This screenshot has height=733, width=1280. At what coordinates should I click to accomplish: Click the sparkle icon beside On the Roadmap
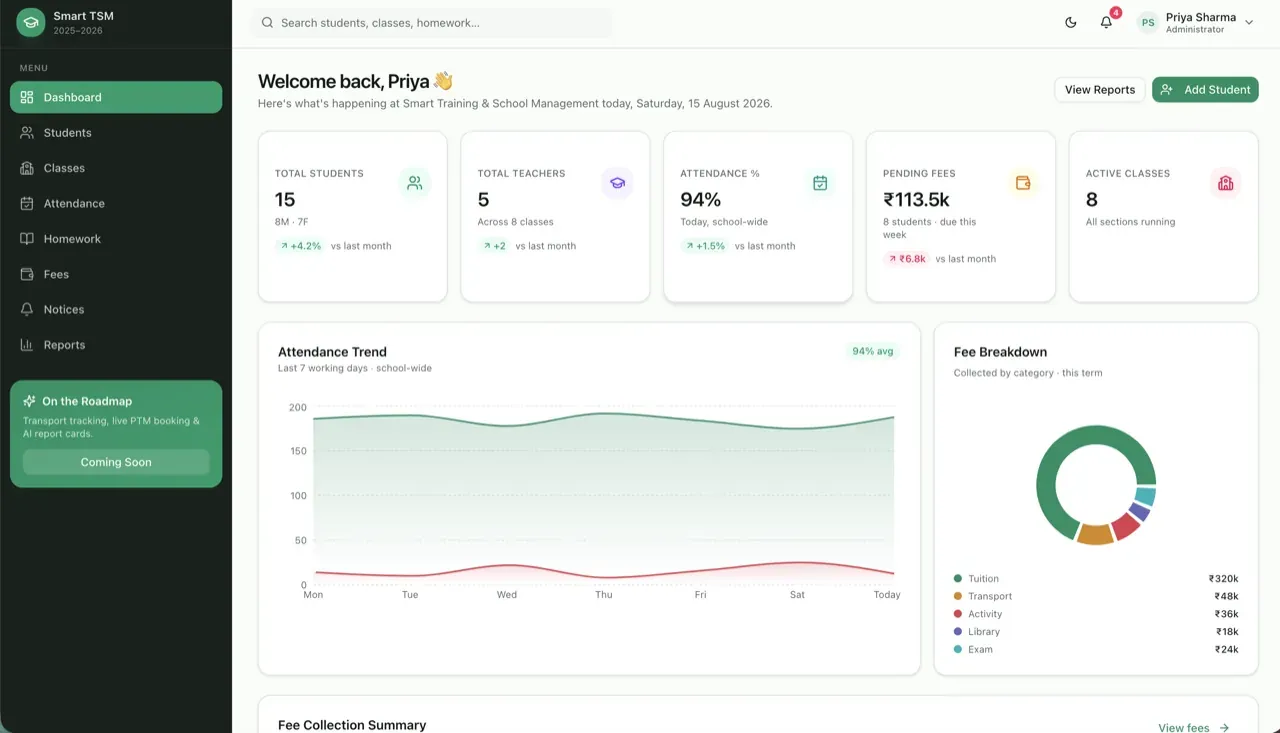[29, 401]
